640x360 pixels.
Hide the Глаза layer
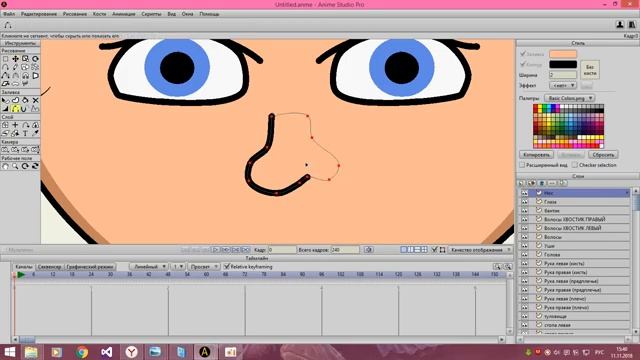click(524, 202)
